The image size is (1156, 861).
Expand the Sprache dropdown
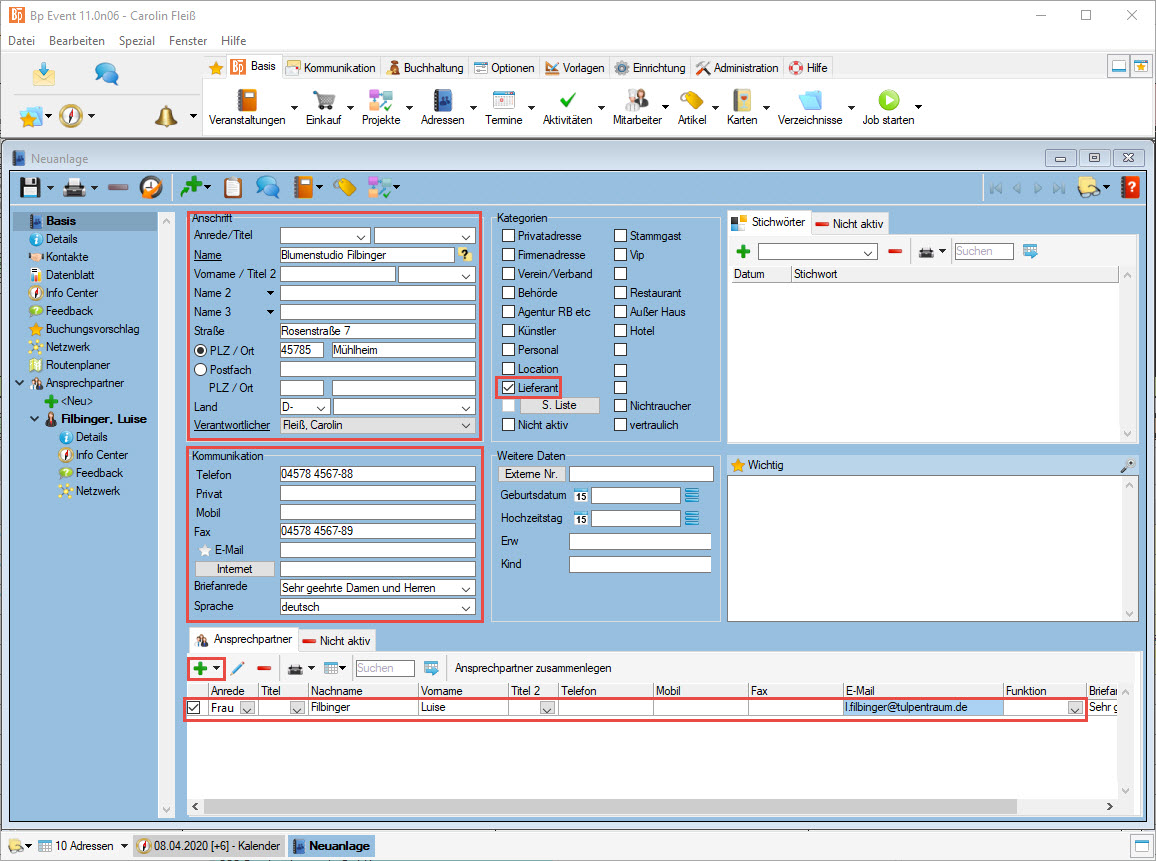(x=466, y=607)
